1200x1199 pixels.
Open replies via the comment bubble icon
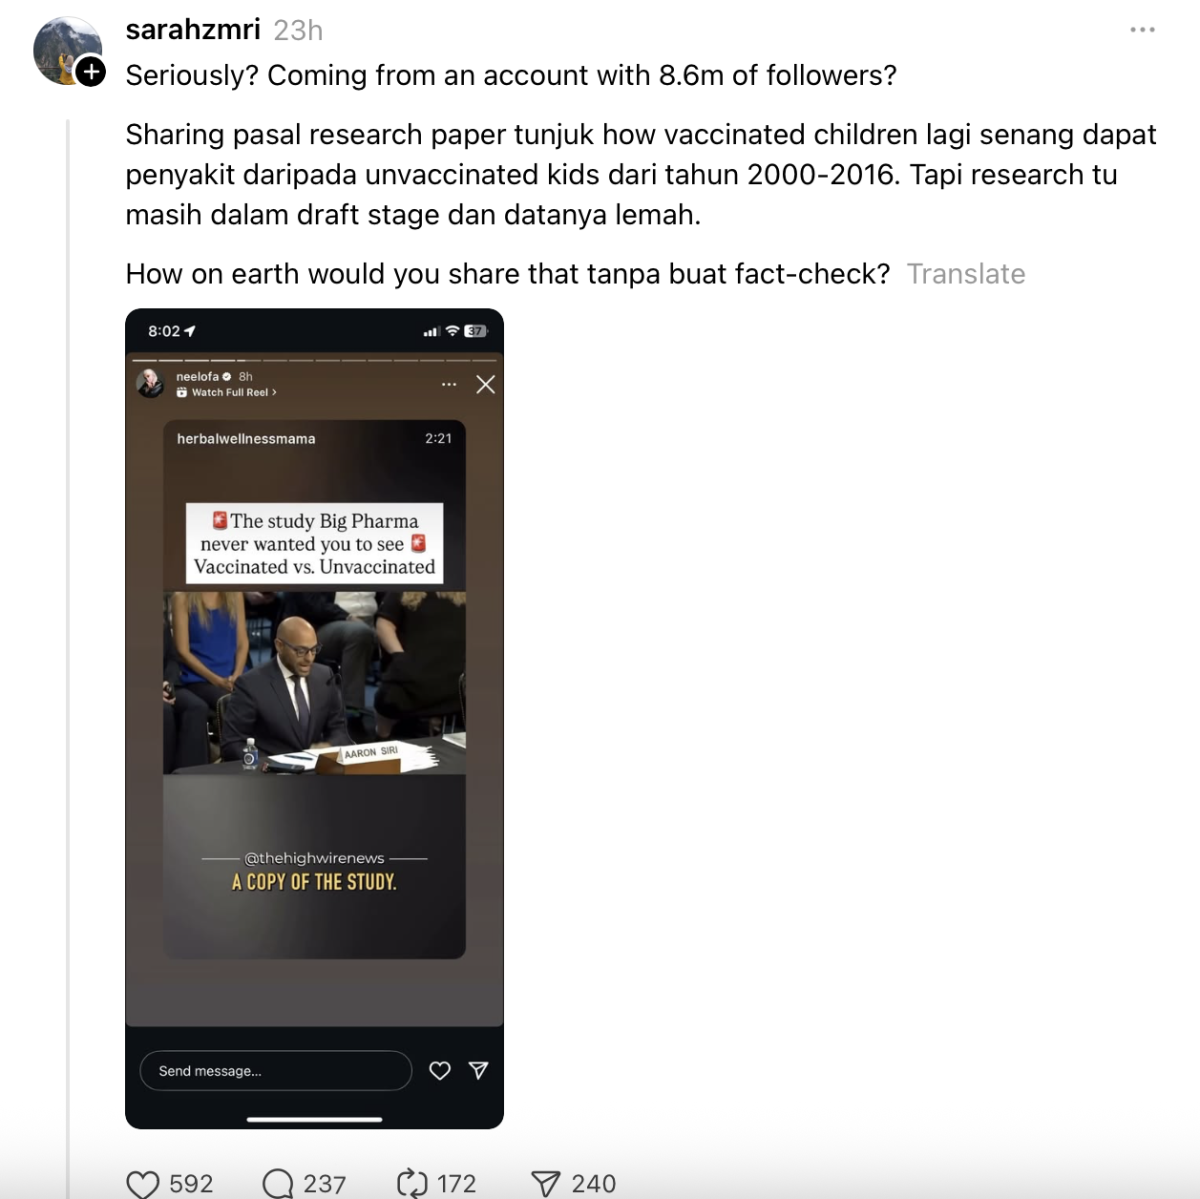pos(277,1184)
